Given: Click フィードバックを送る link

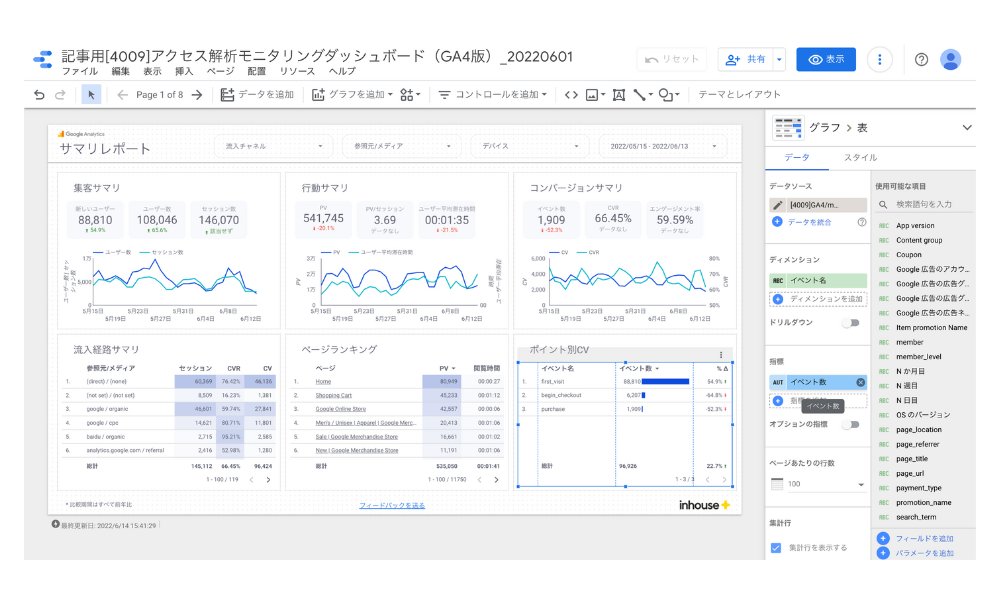Looking at the screenshot, I should tap(392, 506).
